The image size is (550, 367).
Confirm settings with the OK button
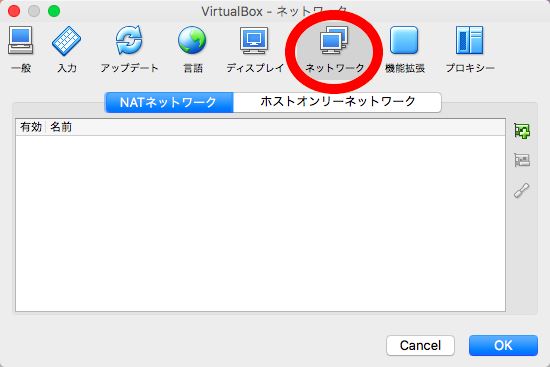503,346
